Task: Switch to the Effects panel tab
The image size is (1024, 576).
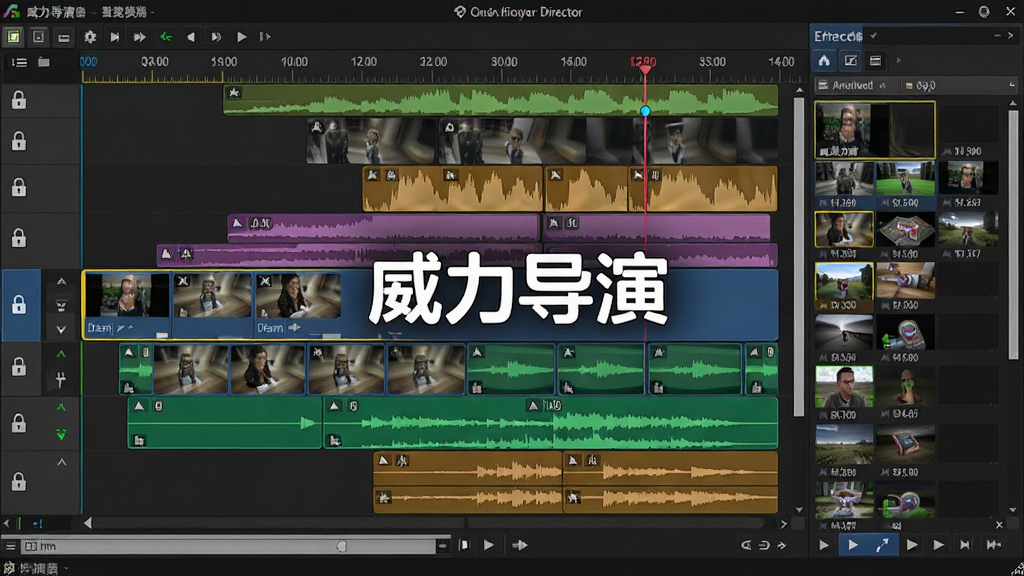Action: (838, 36)
